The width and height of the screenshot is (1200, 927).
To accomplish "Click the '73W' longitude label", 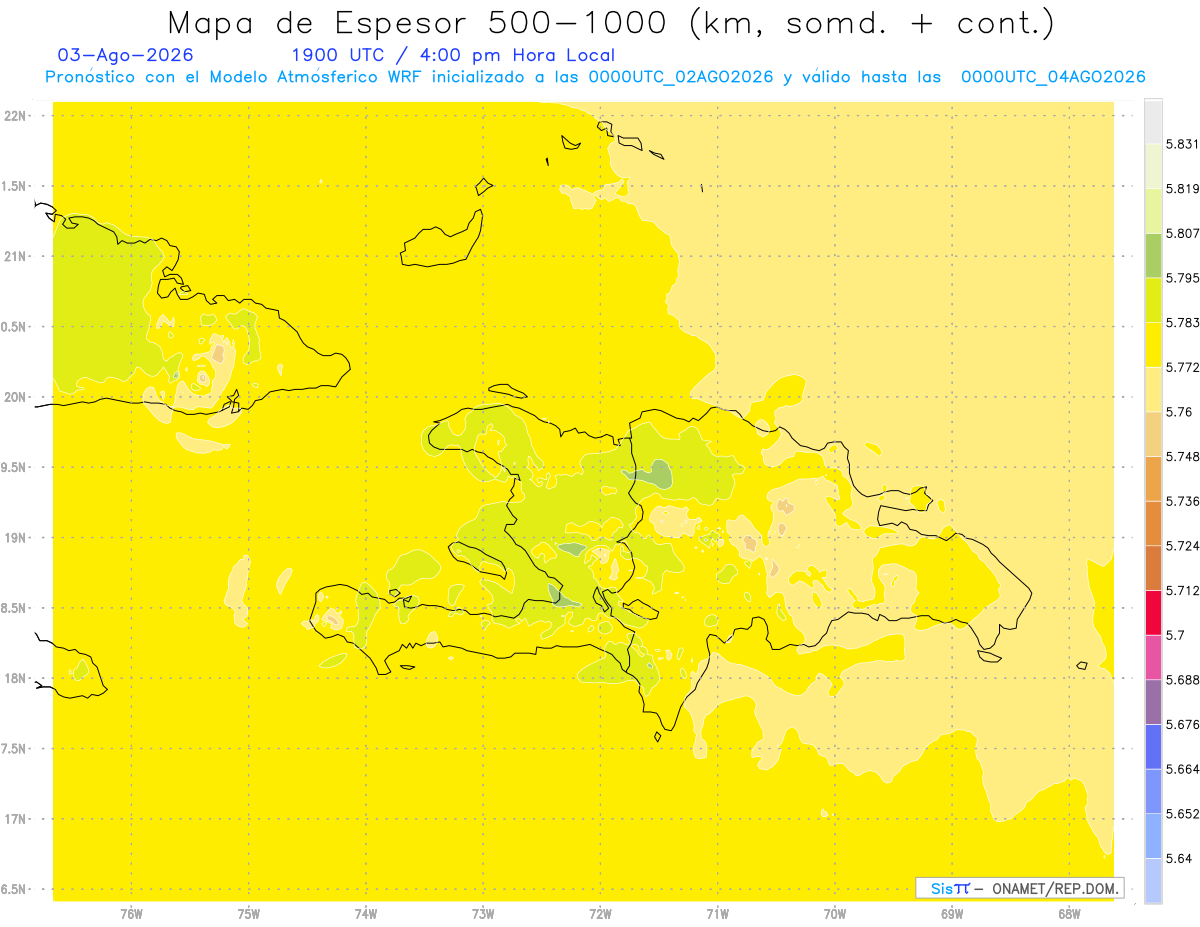I will tap(483, 914).
